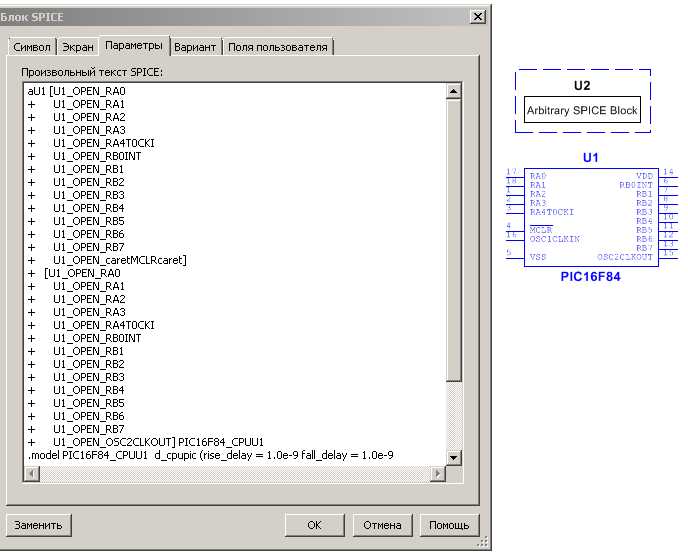
Task: Select the U2 Arbitrary SPICE Block component
Action: coord(582,101)
